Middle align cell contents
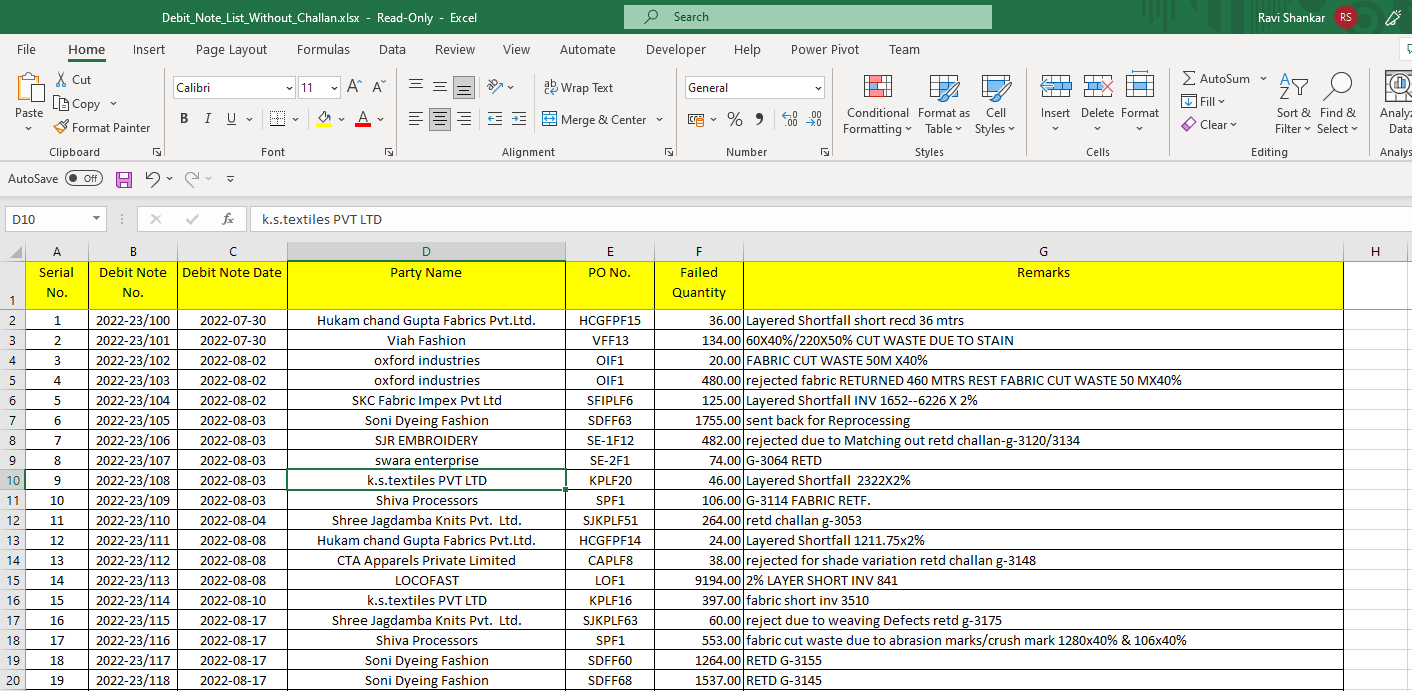This screenshot has height=691, width=1412. coord(440,87)
